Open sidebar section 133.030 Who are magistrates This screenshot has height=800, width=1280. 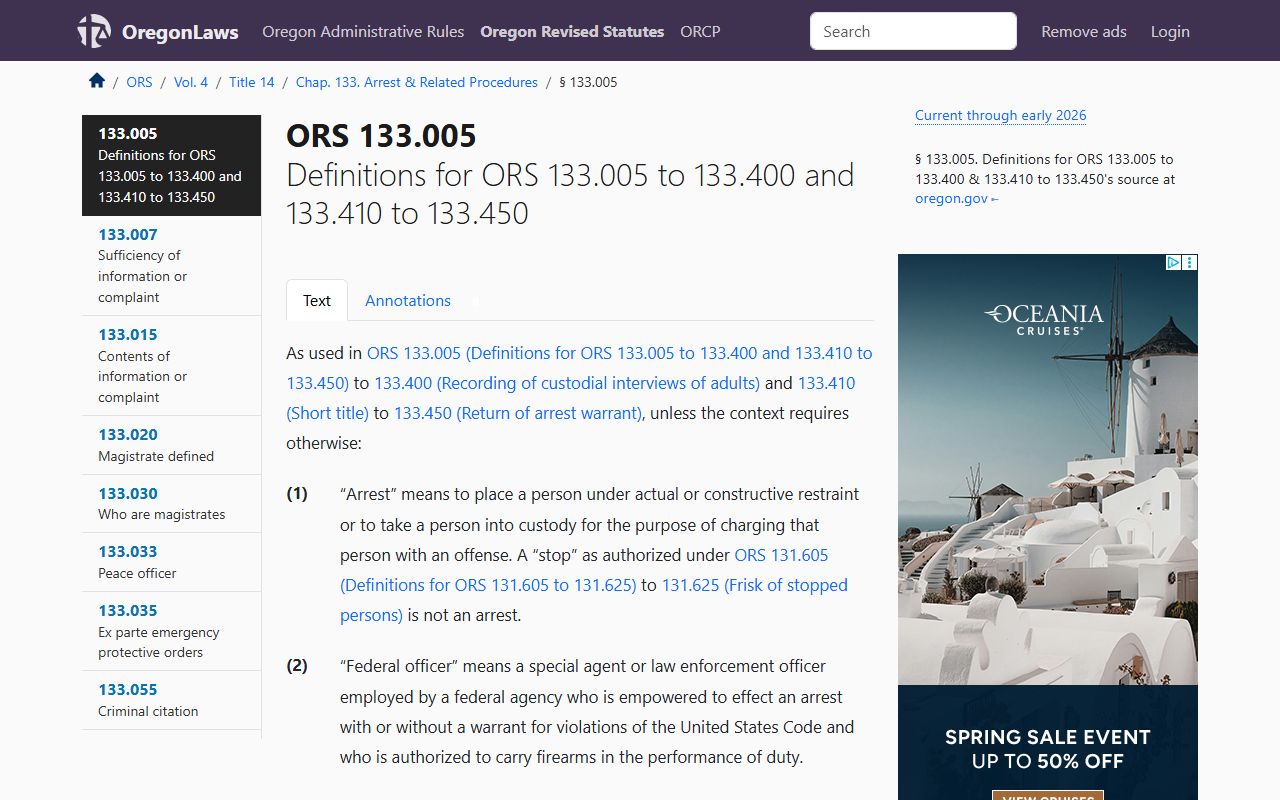(171, 504)
